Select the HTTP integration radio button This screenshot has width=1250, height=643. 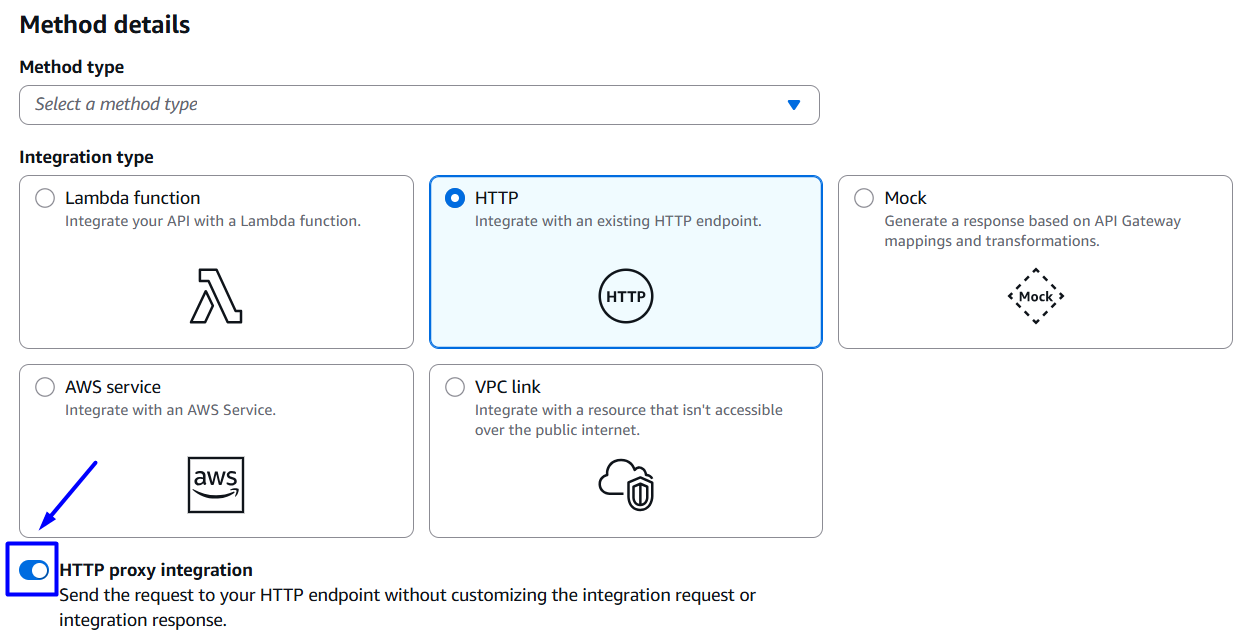(455, 198)
